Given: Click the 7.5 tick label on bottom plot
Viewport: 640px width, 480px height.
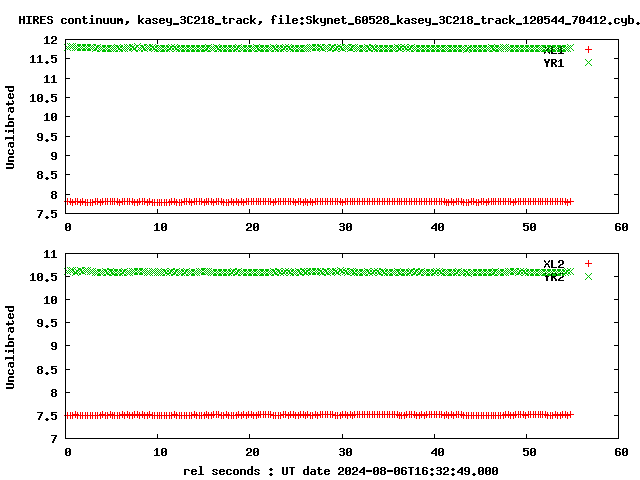Looking at the screenshot, I should coord(47,416).
